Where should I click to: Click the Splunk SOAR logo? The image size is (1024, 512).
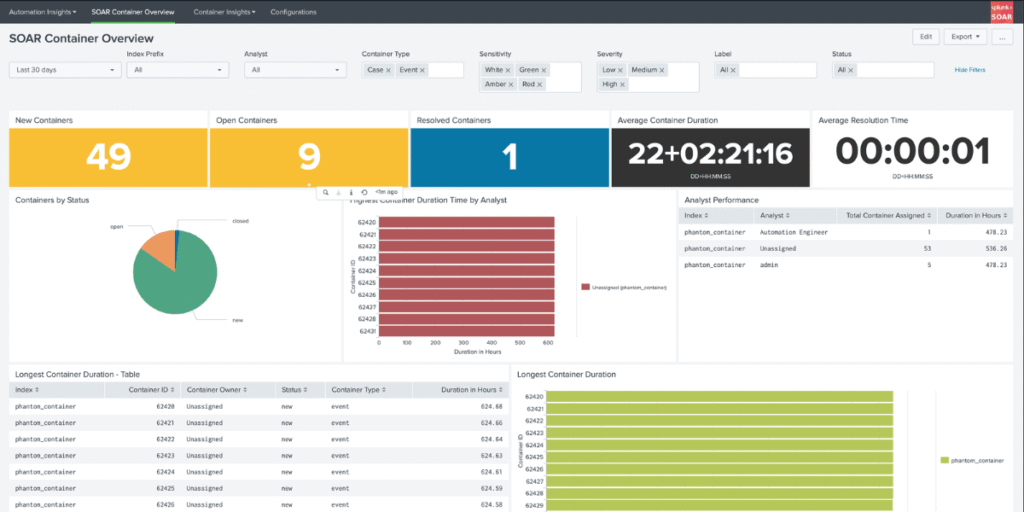[1001, 12]
